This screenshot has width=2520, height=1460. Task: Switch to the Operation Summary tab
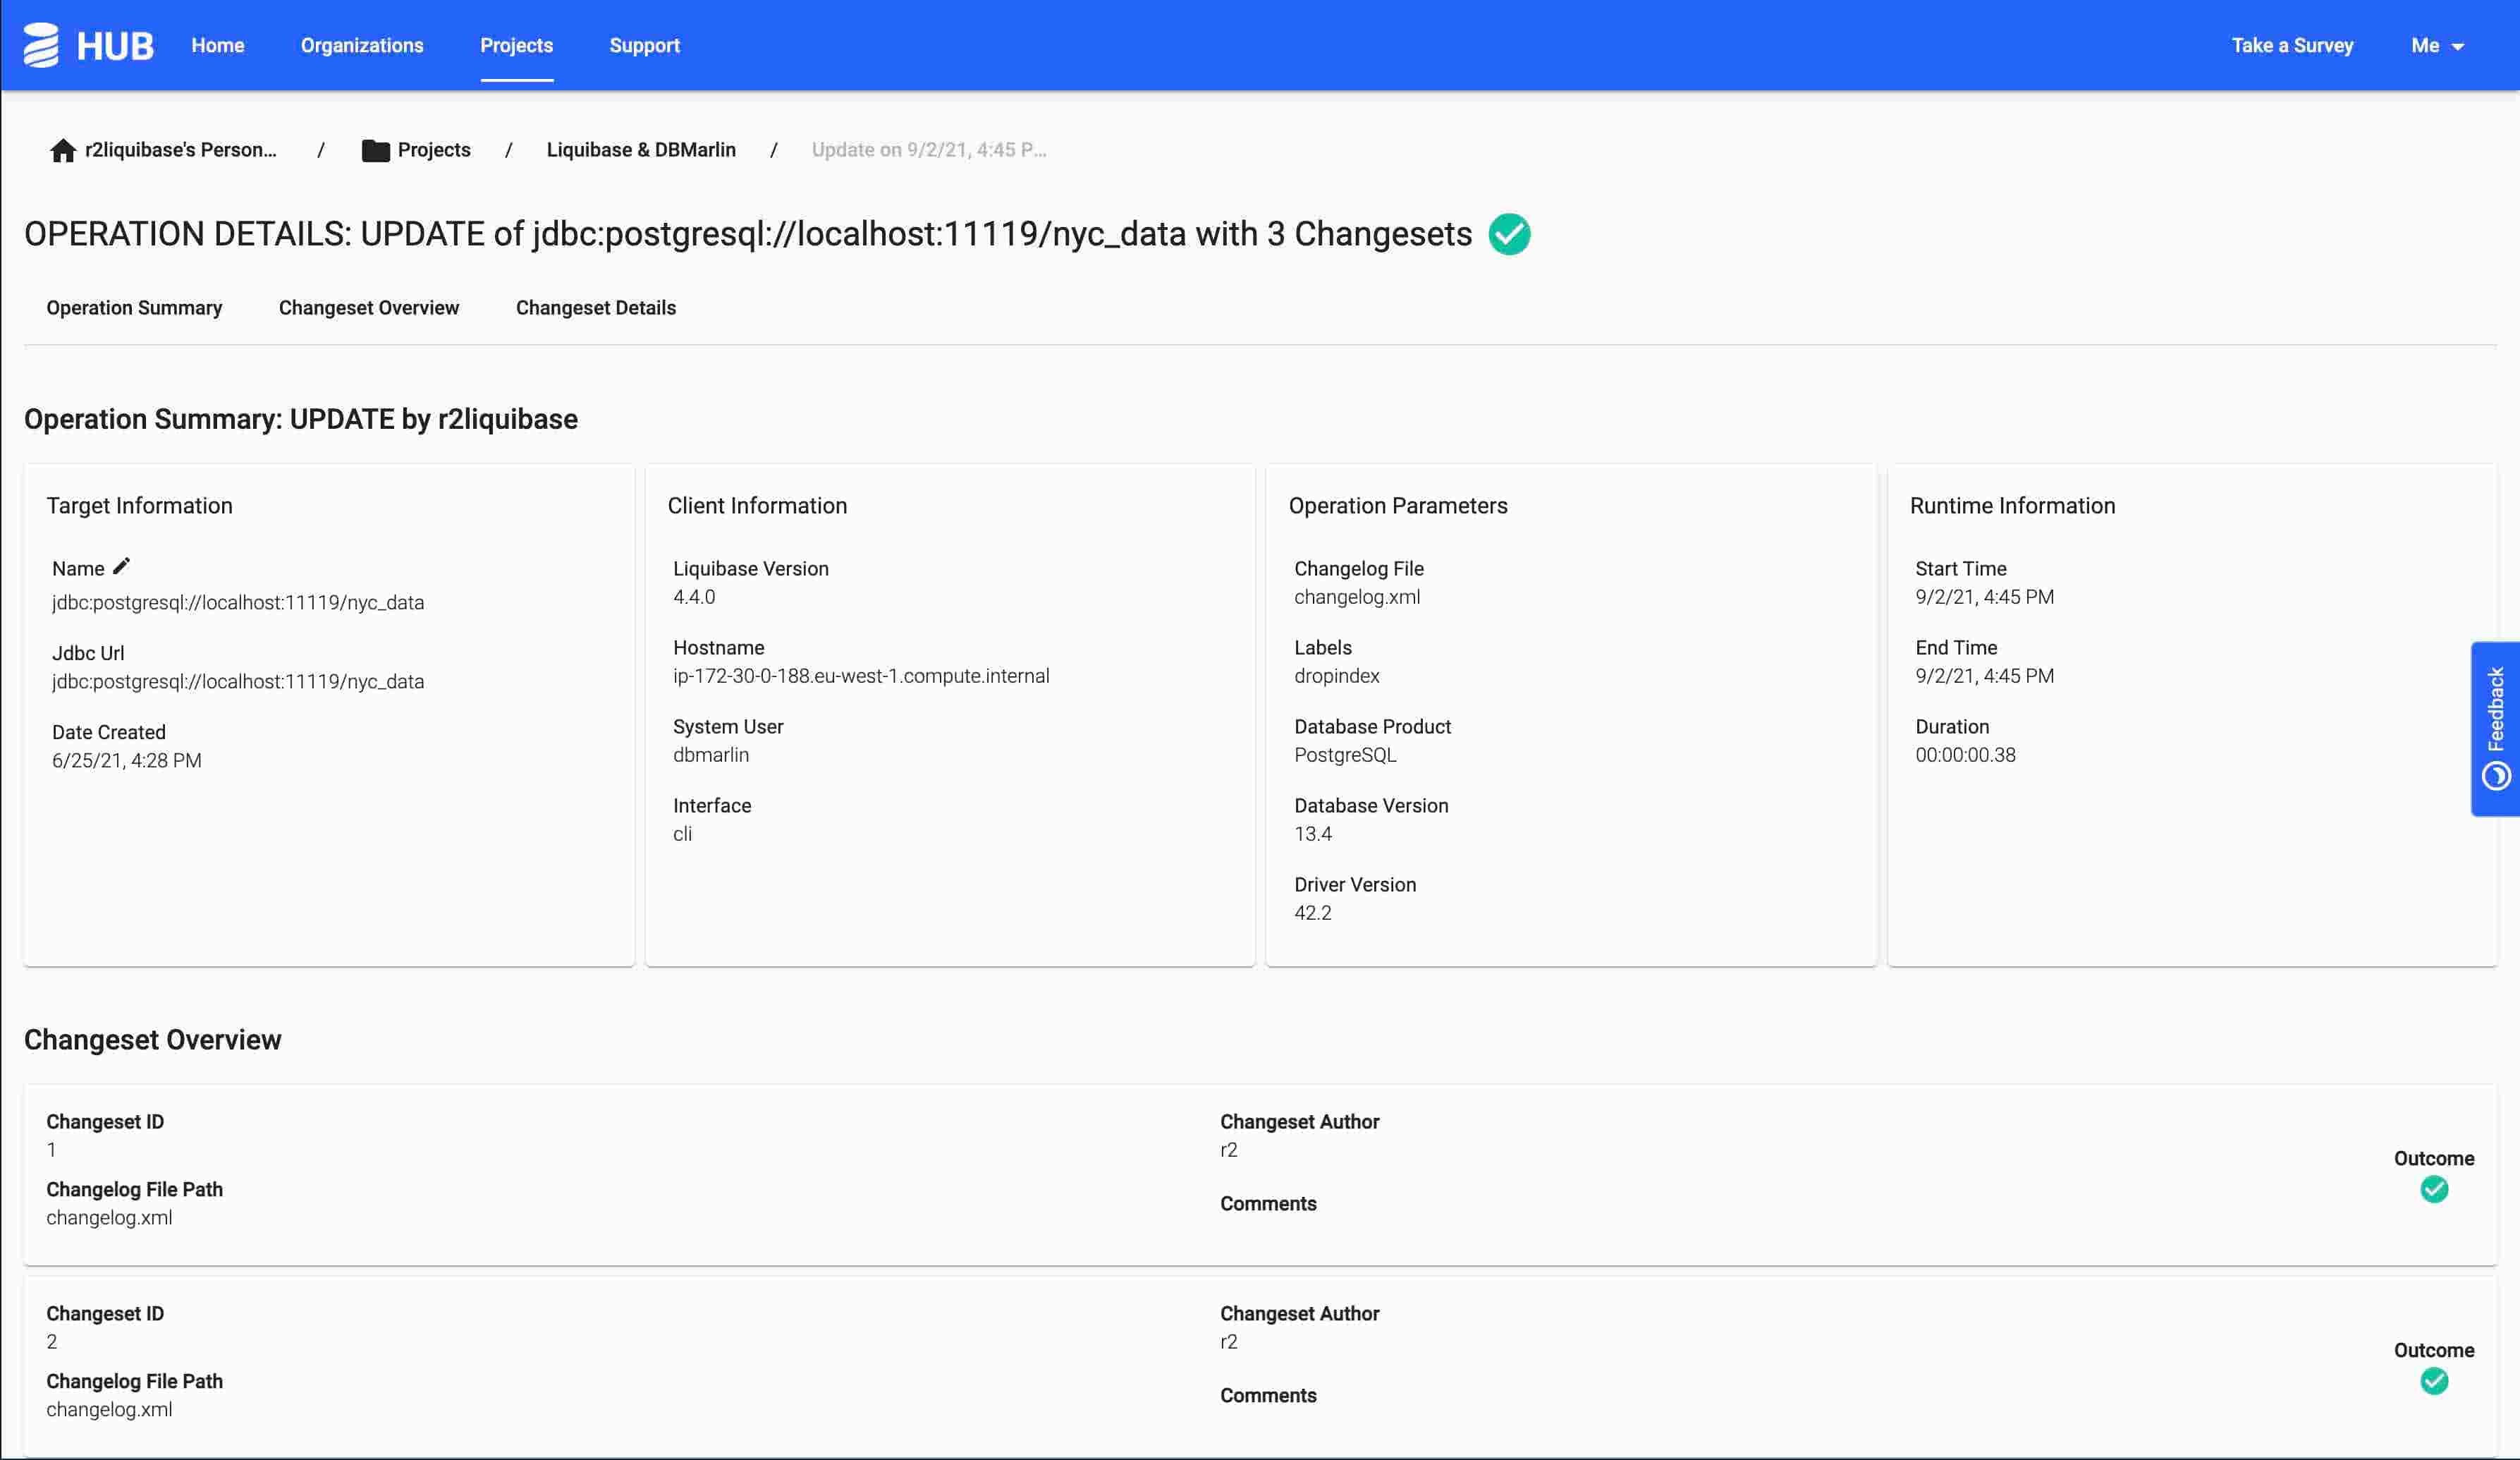134,308
